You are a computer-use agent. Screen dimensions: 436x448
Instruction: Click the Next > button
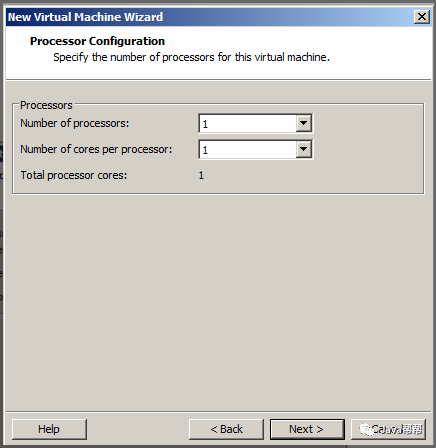pos(307,429)
